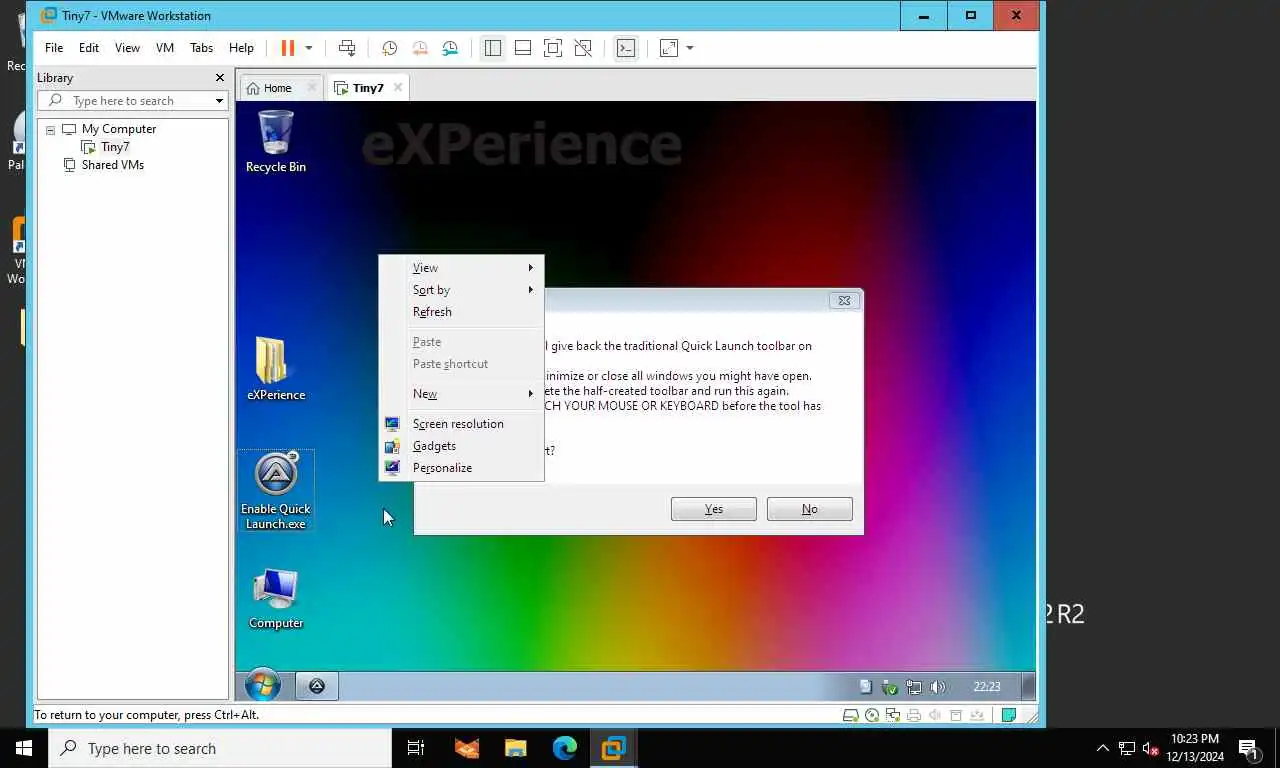Enter full screen mode icon
The height and width of the screenshot is (768, 1280).
tap(552, 48)
